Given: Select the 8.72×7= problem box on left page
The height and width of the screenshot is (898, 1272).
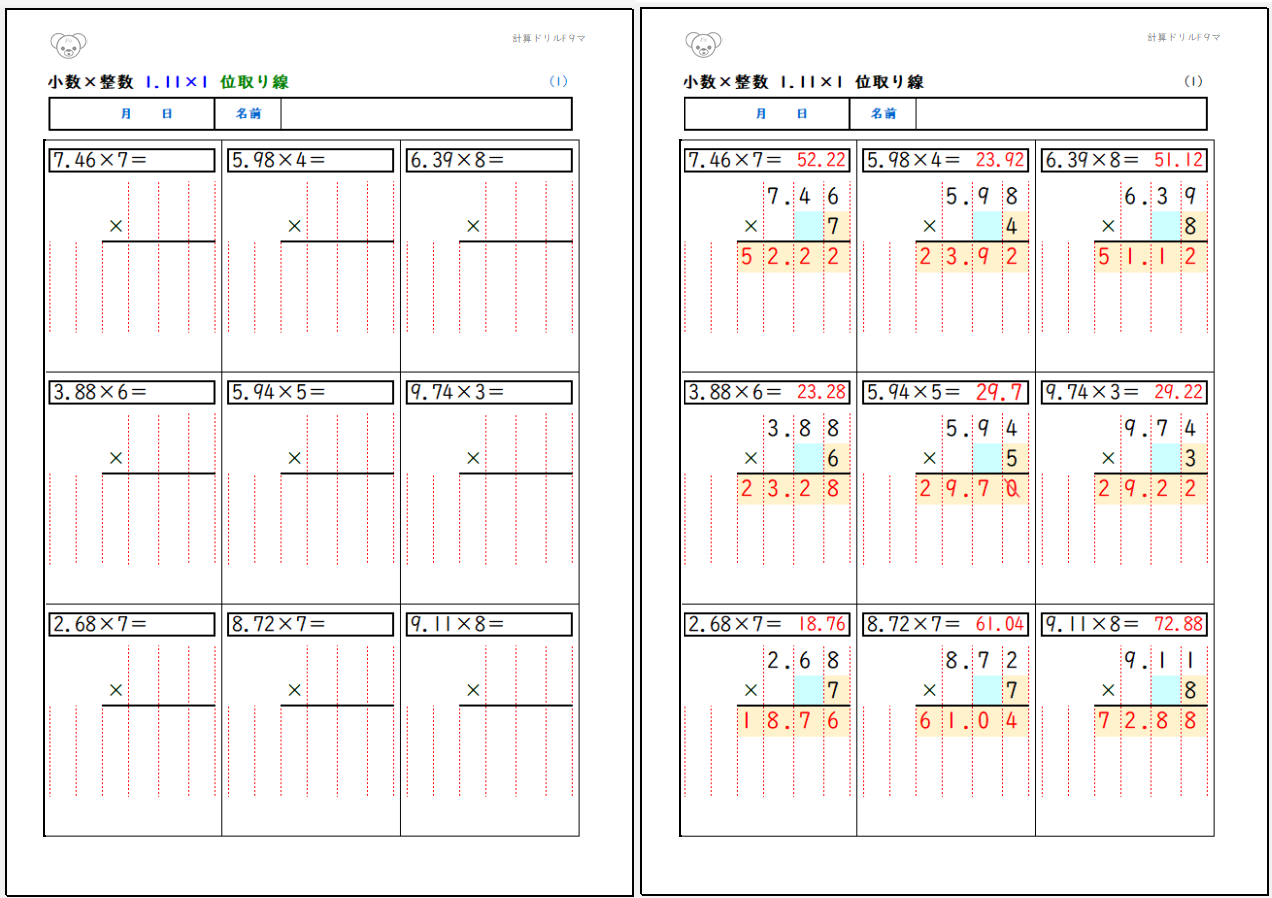Looking at the screenshot, I should pos(310,624).
